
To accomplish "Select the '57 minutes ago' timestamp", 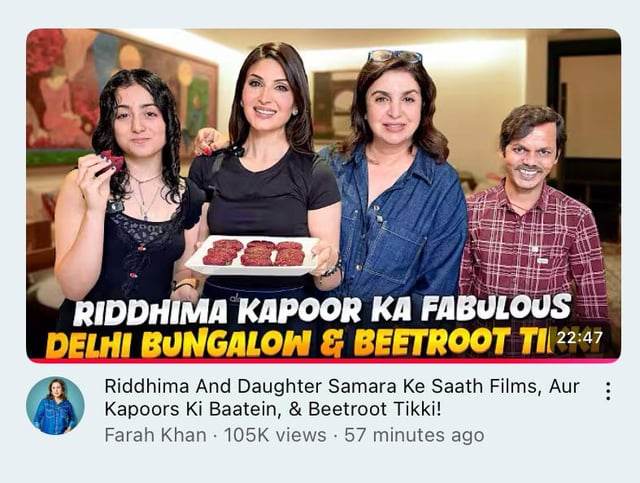I will pyautogui.click(x=414, y=435).
